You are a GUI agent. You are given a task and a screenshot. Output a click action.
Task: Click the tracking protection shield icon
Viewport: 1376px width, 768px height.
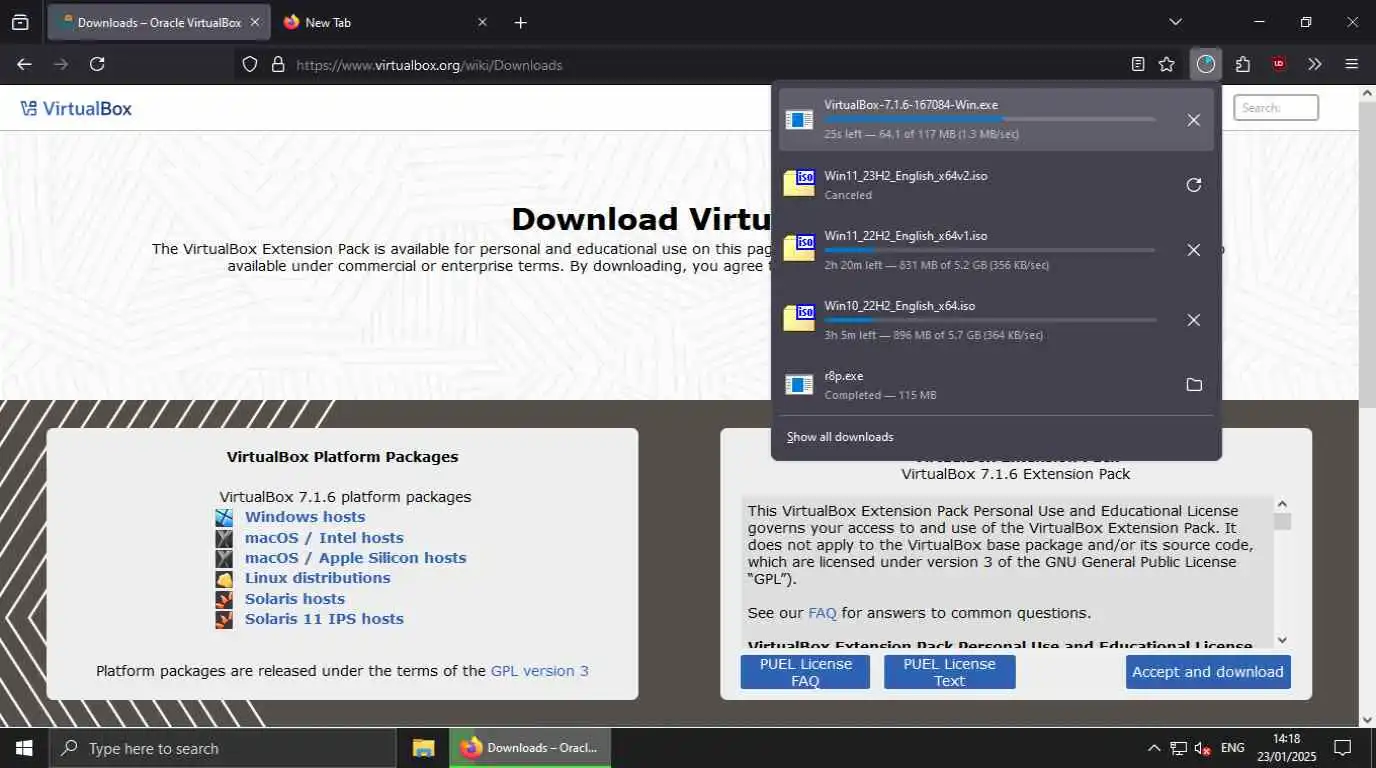point(250,64)
